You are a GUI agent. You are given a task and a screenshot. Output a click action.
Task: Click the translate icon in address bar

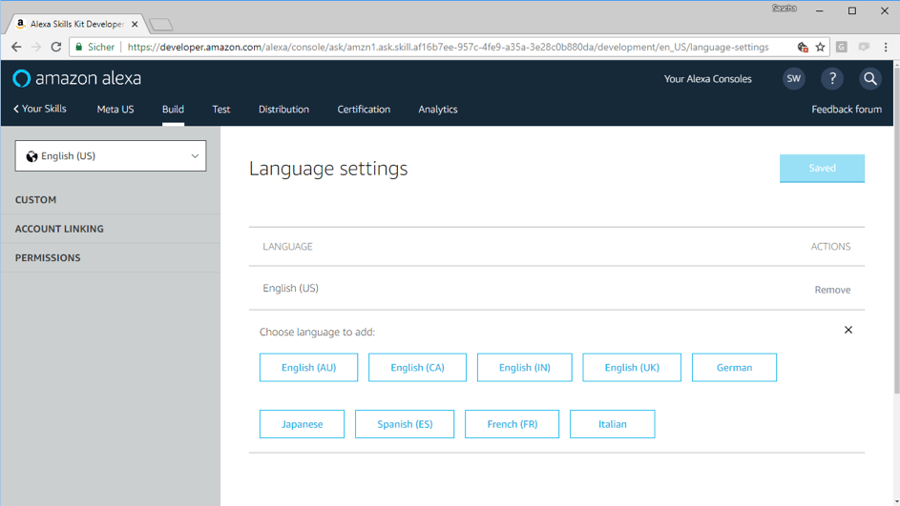click(x=802, y=47)
